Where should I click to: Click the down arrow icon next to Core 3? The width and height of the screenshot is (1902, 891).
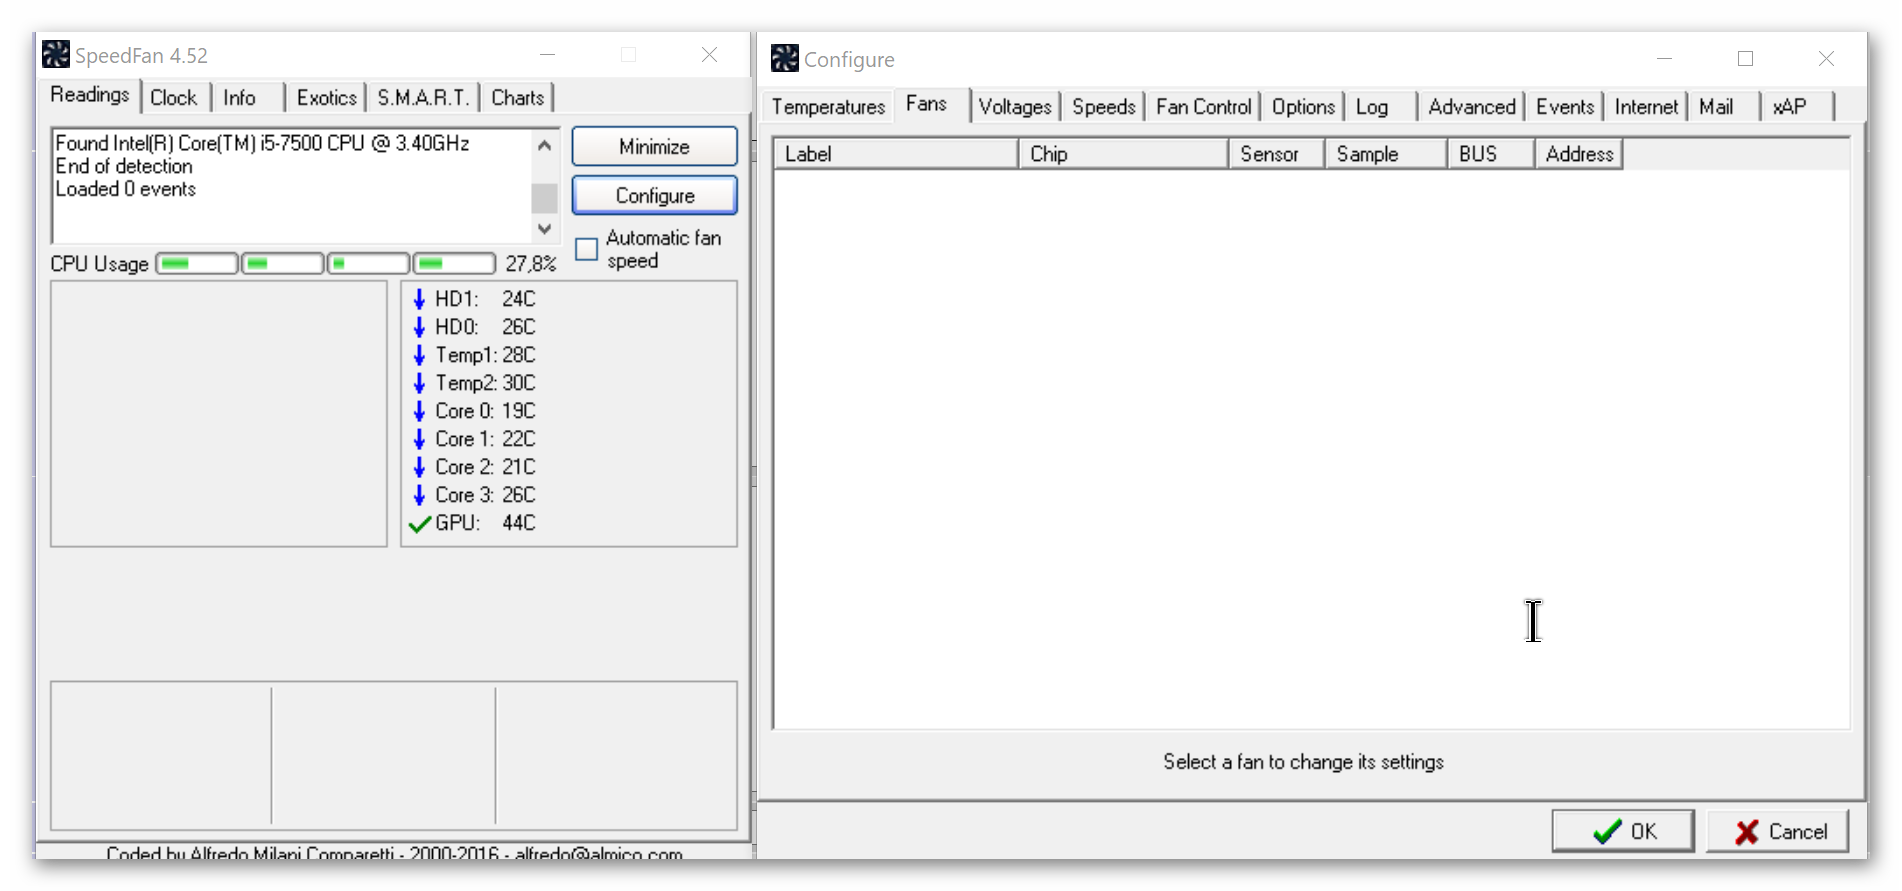[x=419, y=495]
